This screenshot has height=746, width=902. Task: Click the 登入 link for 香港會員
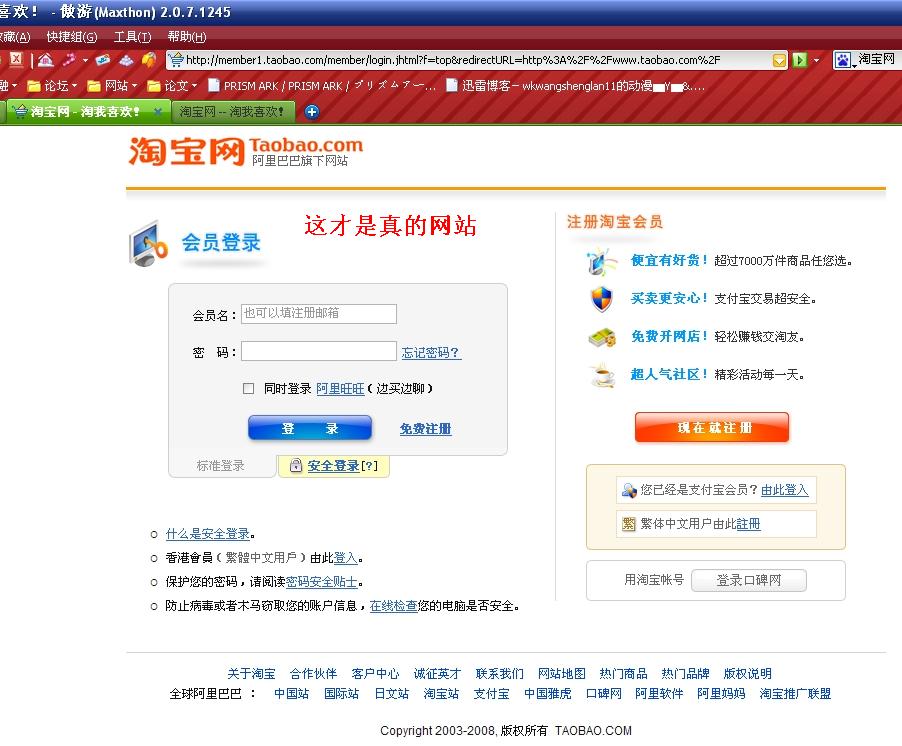(x=345, y=558)
